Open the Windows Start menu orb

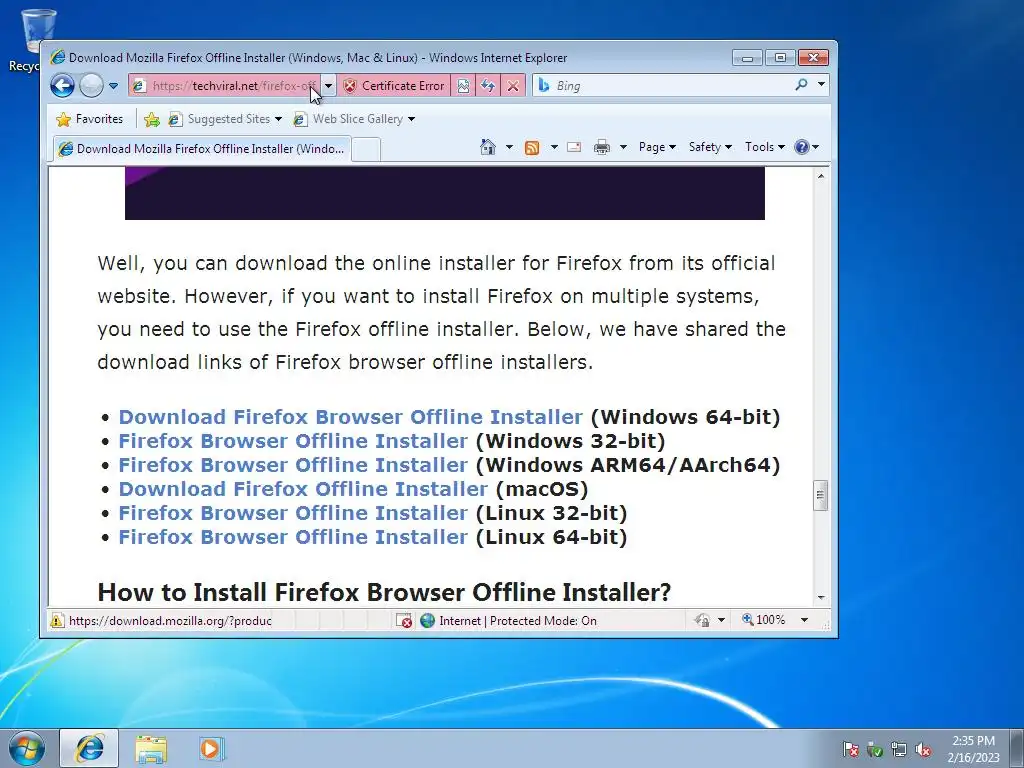27,748
